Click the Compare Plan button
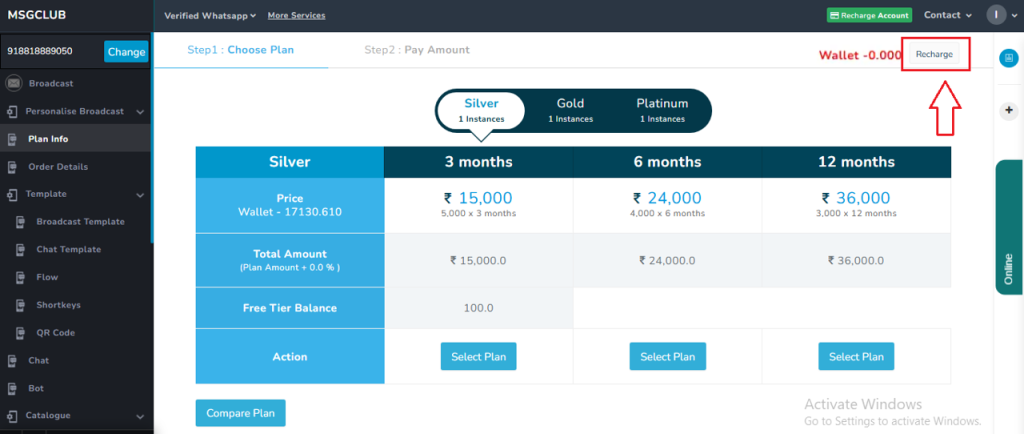This screenshot has width=1024, height=434. click(240, 413)
